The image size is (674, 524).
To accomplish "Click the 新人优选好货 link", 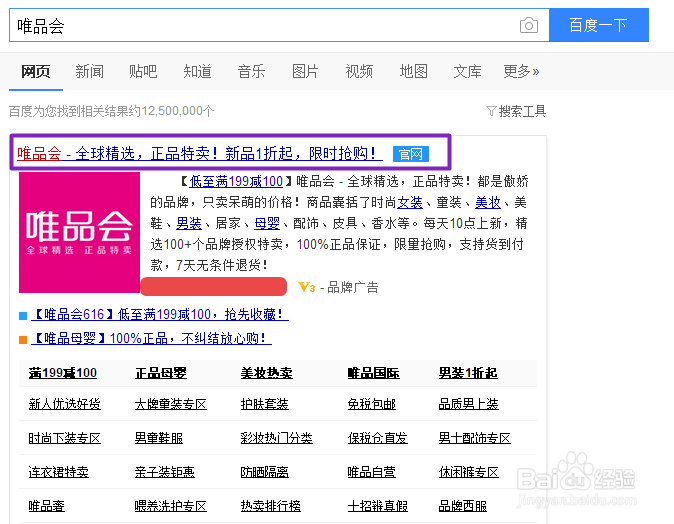I will point(64,404).
